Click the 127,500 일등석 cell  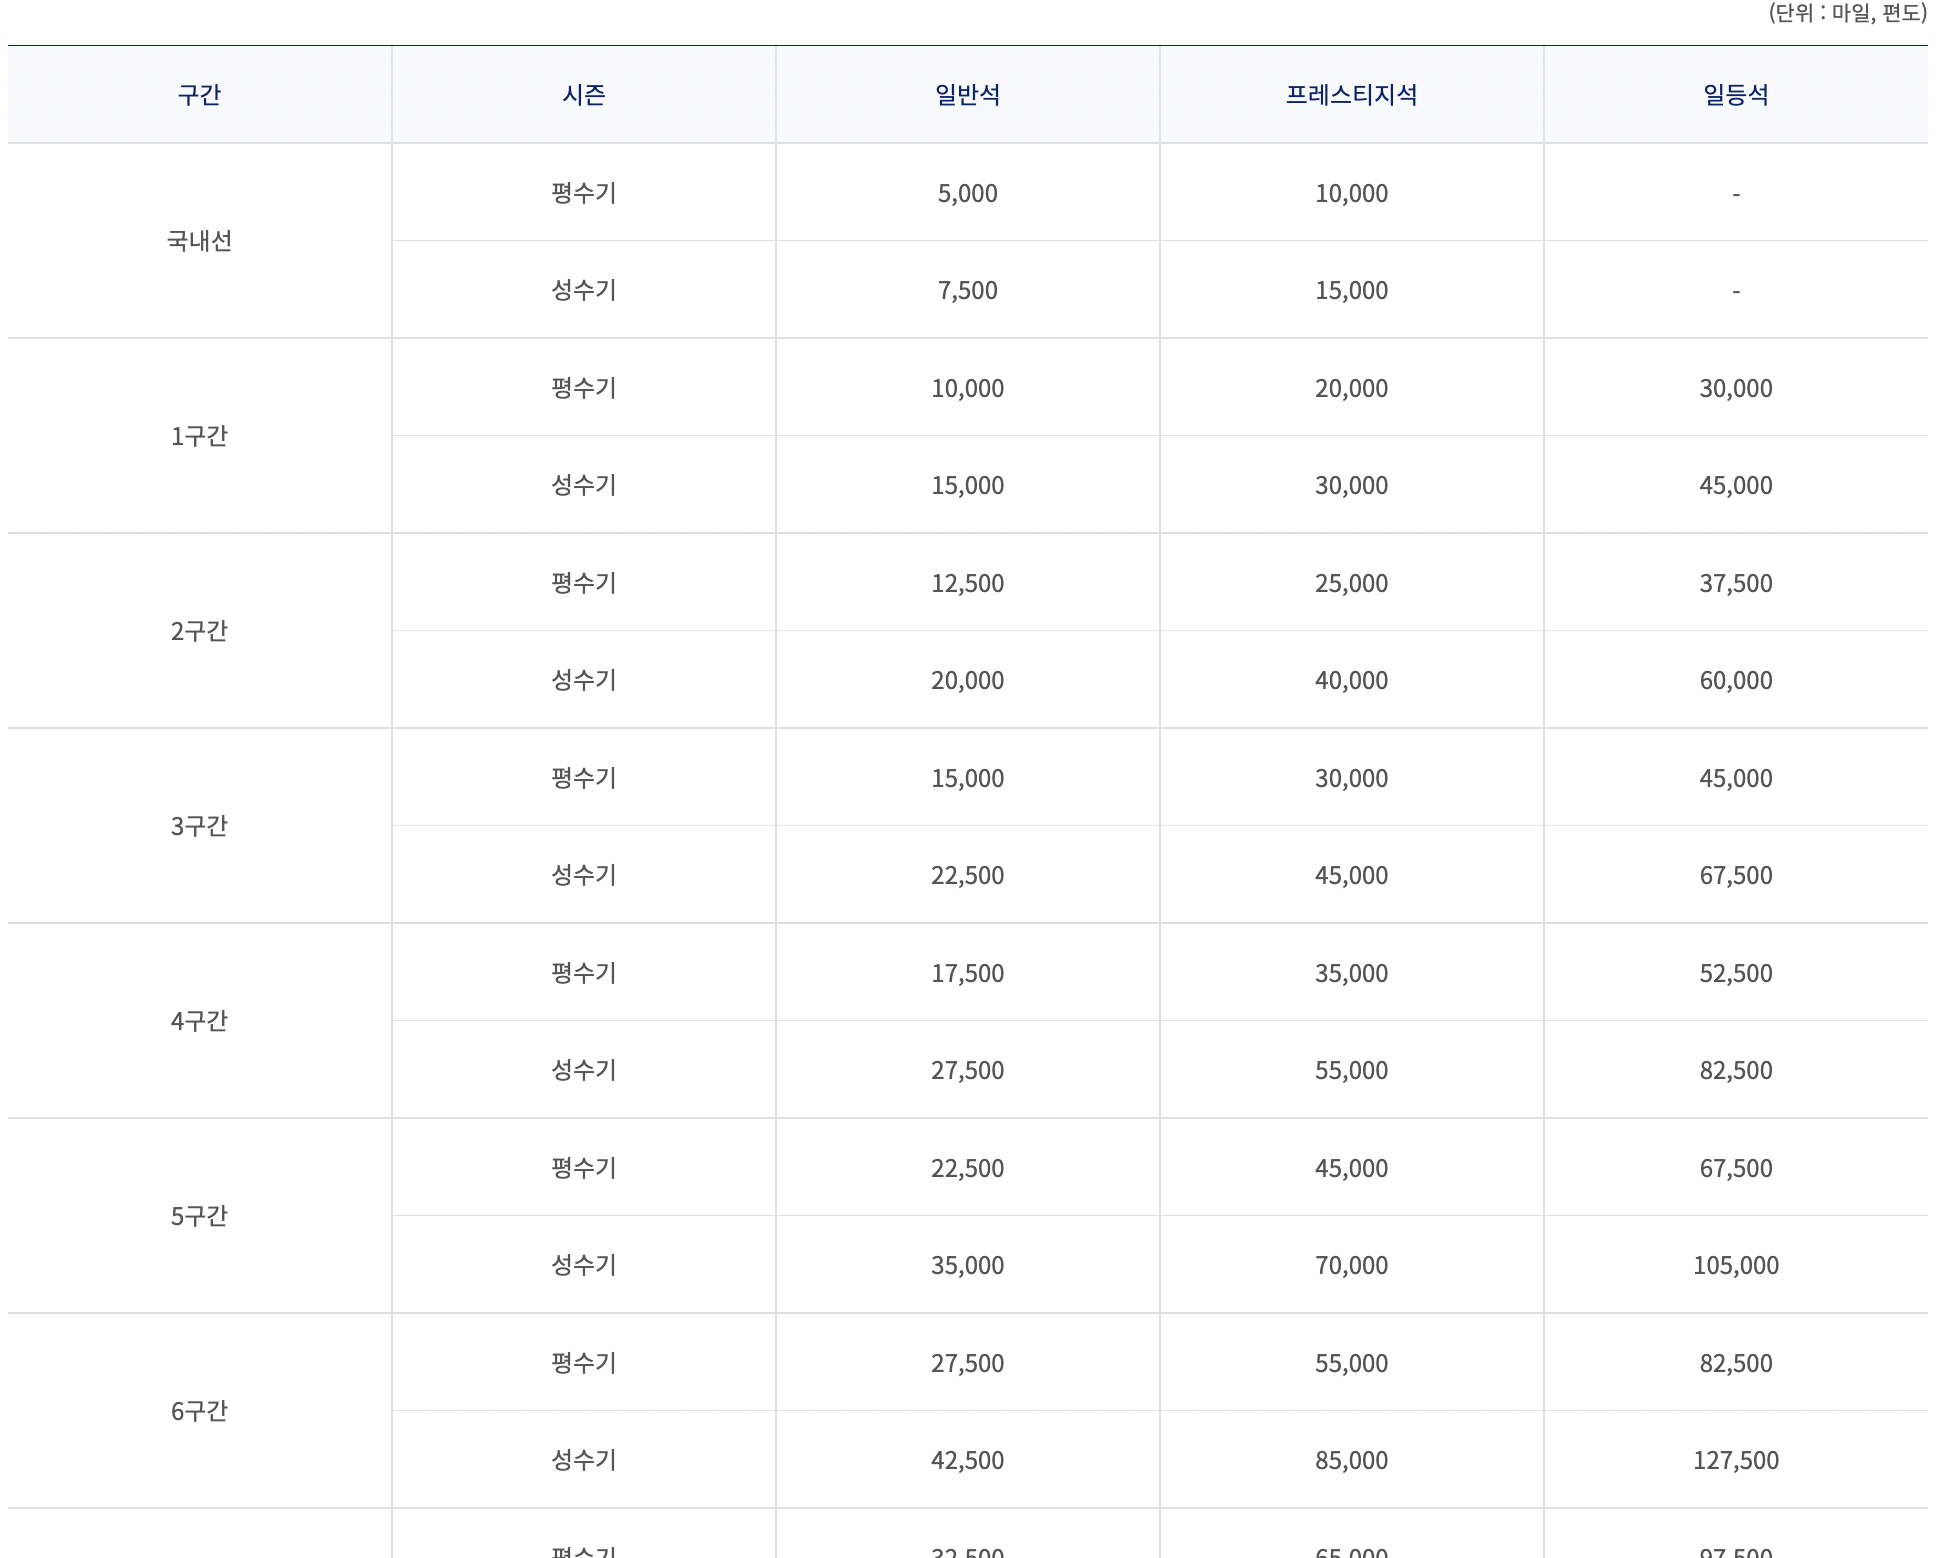pos(1735,1460)
